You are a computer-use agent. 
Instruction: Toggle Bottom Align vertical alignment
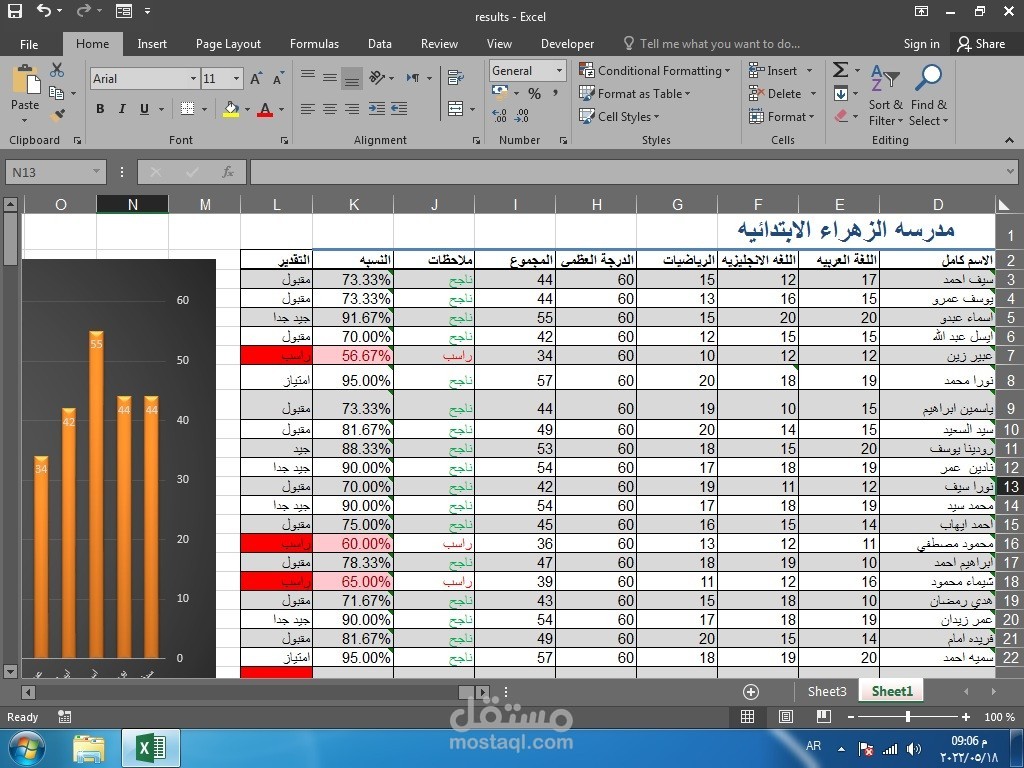click(x=352, y=78)
